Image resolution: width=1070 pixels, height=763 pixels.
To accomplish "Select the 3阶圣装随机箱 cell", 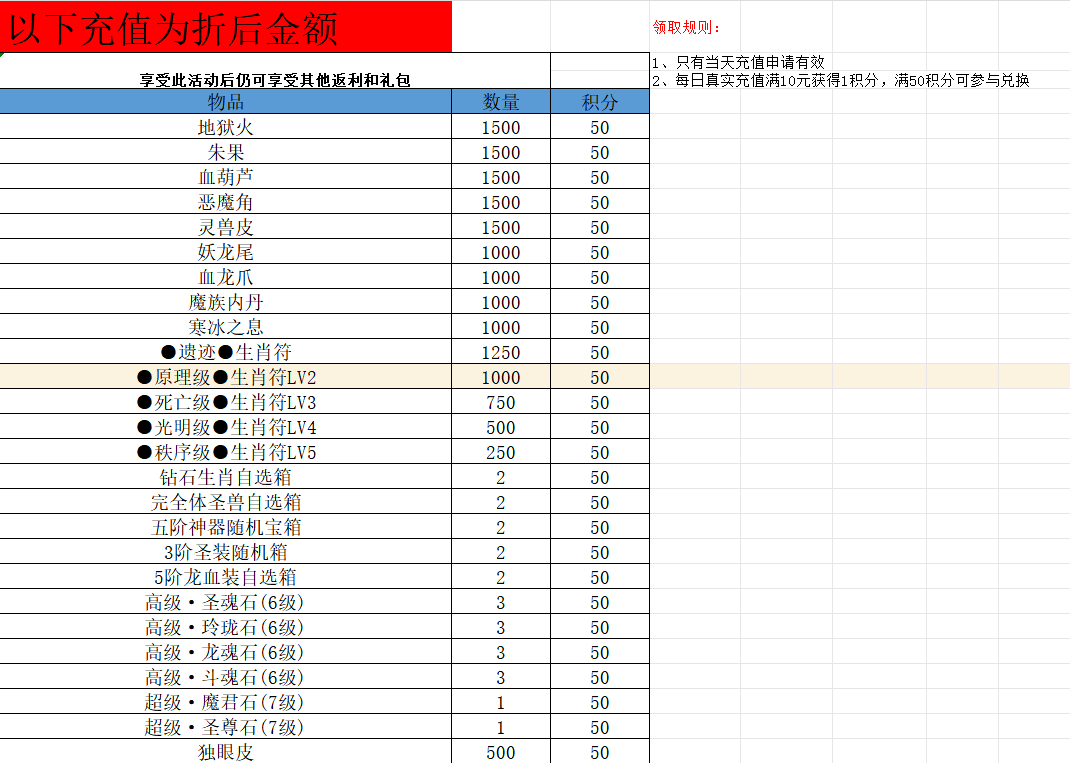I will (x=225, y=552).
